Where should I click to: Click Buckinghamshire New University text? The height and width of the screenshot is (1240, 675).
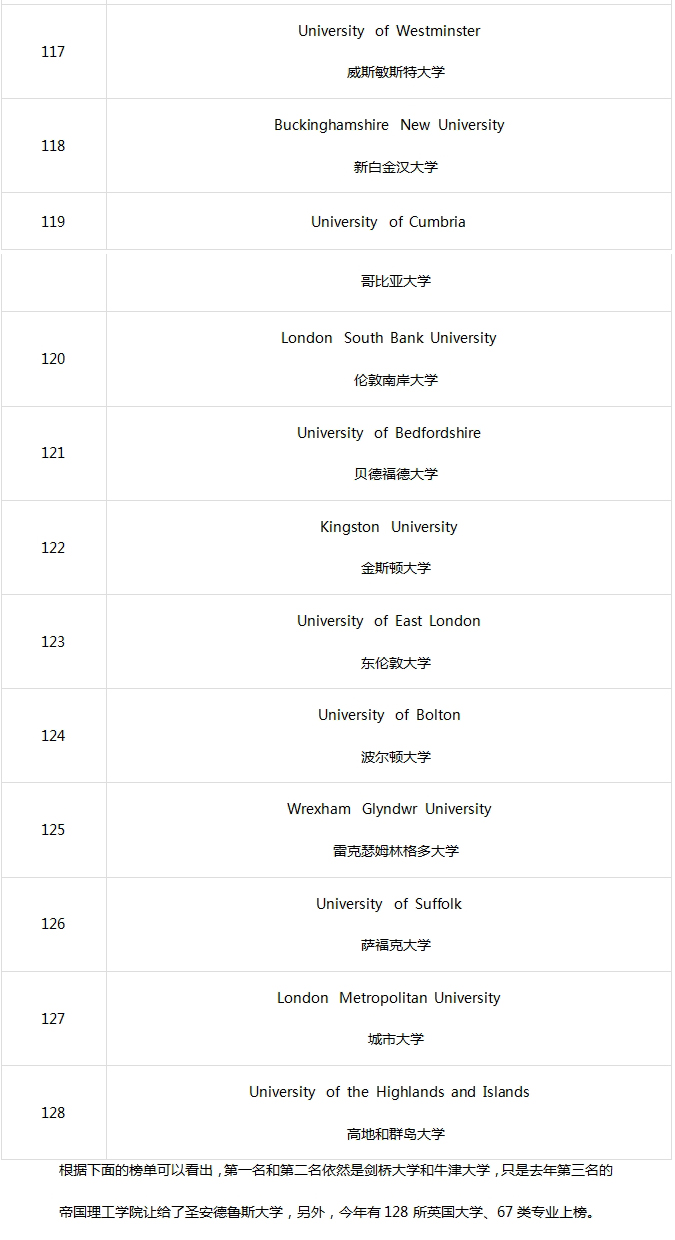point(389,125)
